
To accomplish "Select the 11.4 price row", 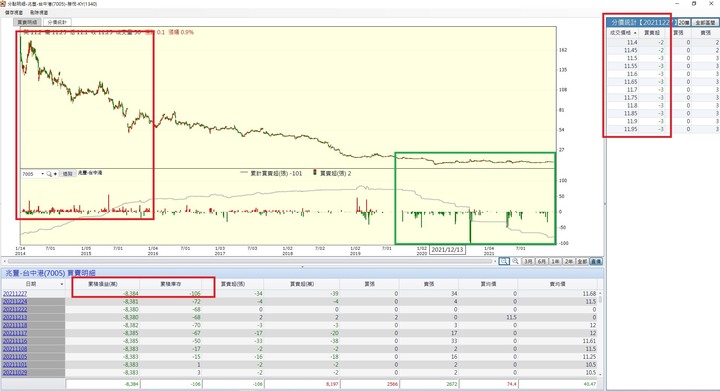I will [663, 42].
